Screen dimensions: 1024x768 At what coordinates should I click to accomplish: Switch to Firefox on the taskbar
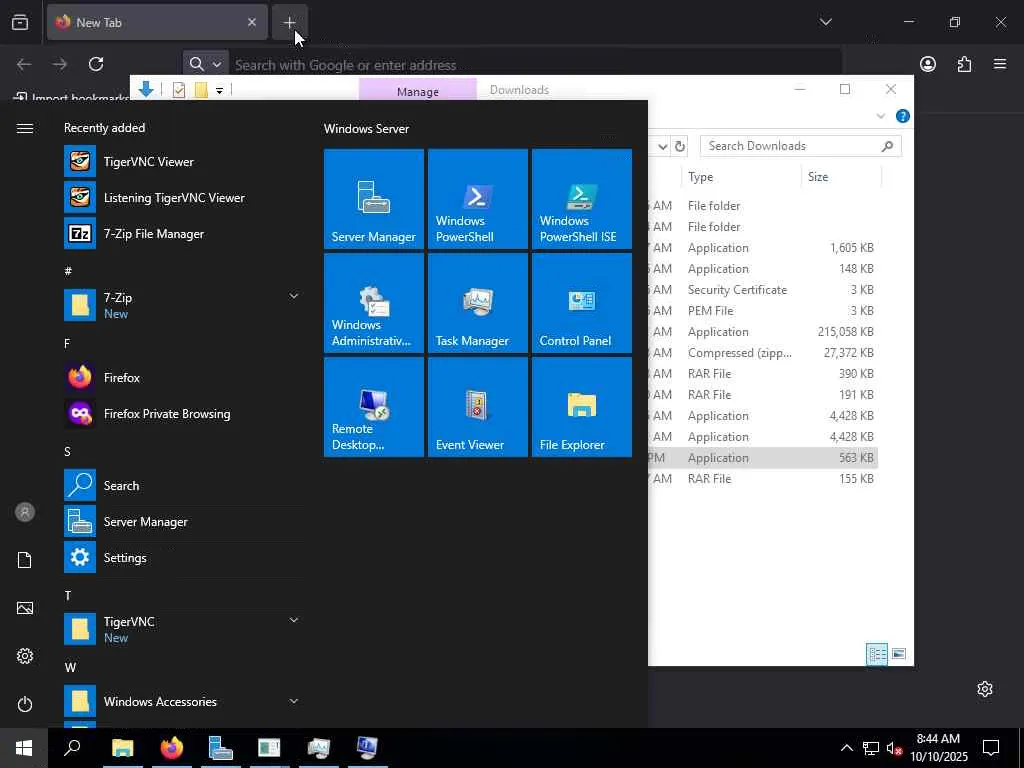(171, 748)
